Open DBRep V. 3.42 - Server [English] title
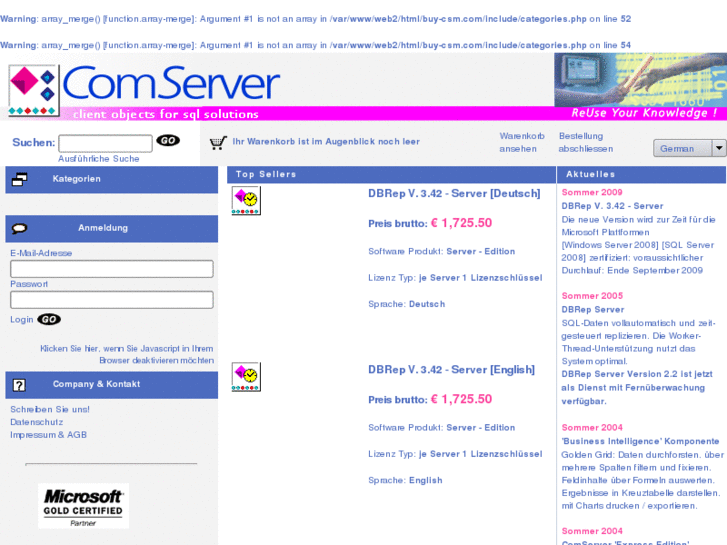Viewport: 727px width, 545px height. click(451, 370)
